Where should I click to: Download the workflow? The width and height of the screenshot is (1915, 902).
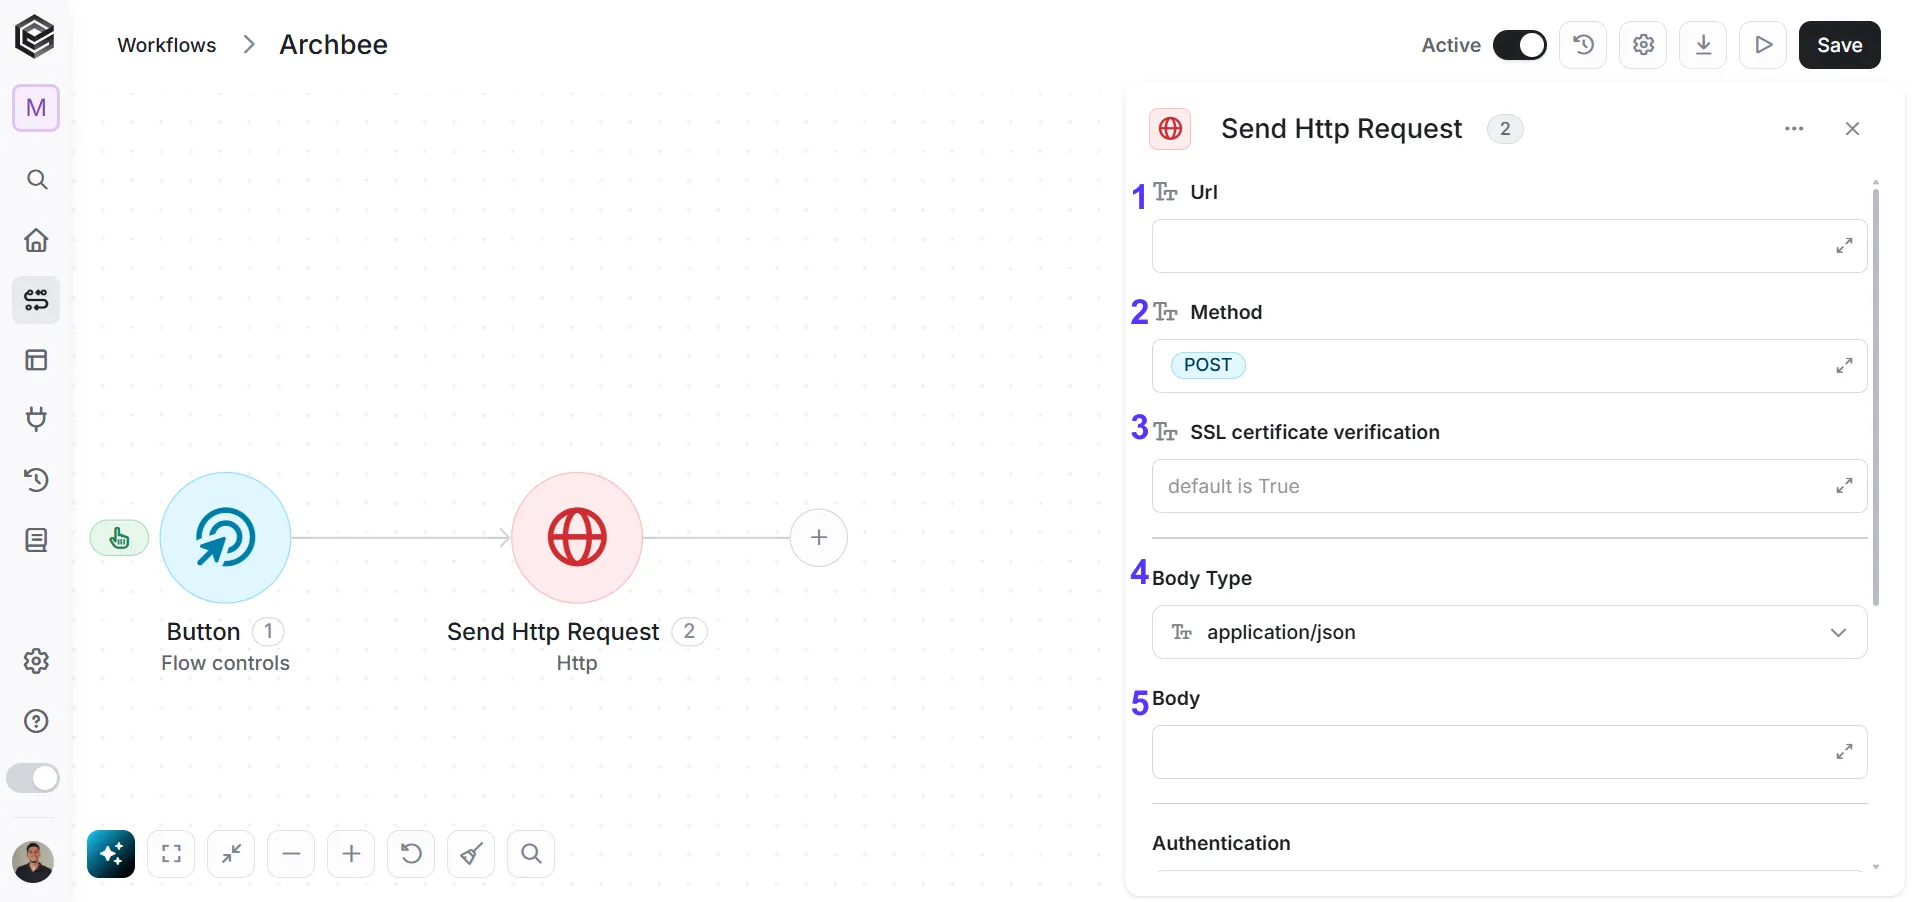(x=1704, y=45)
